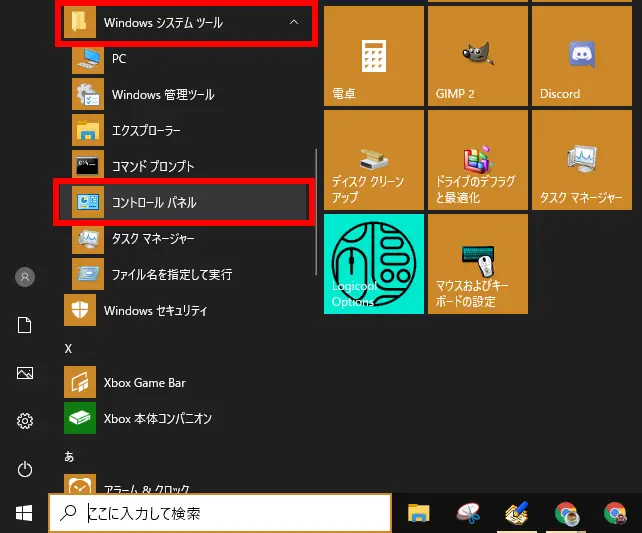The width and height of the screenshot is (642, 533).
Task: Open Pictures from the start sidebar
Action: (25, 373)
